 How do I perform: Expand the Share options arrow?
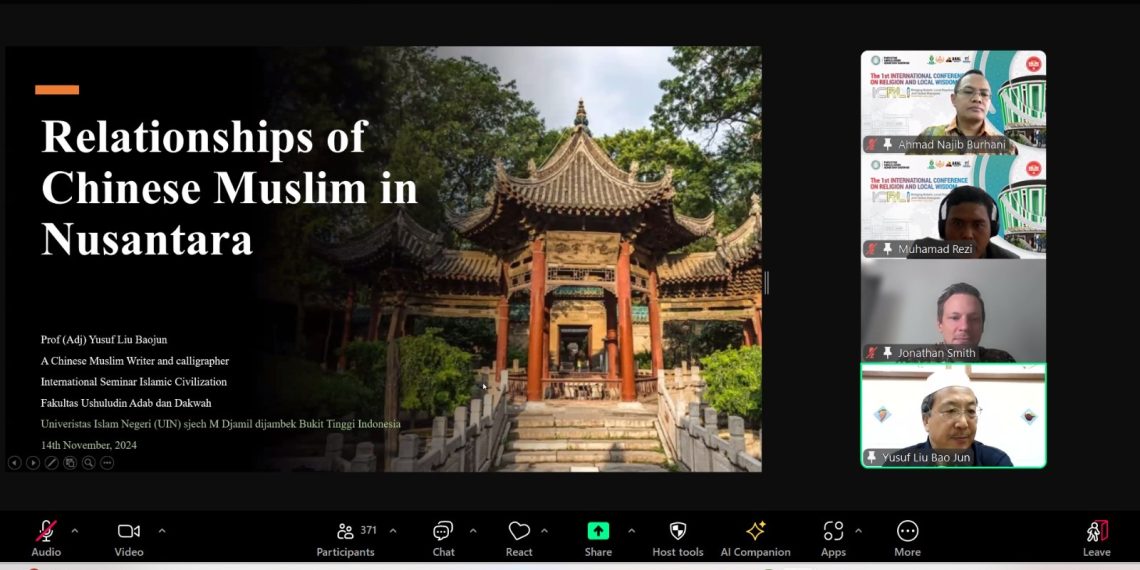tap(631, 530)
